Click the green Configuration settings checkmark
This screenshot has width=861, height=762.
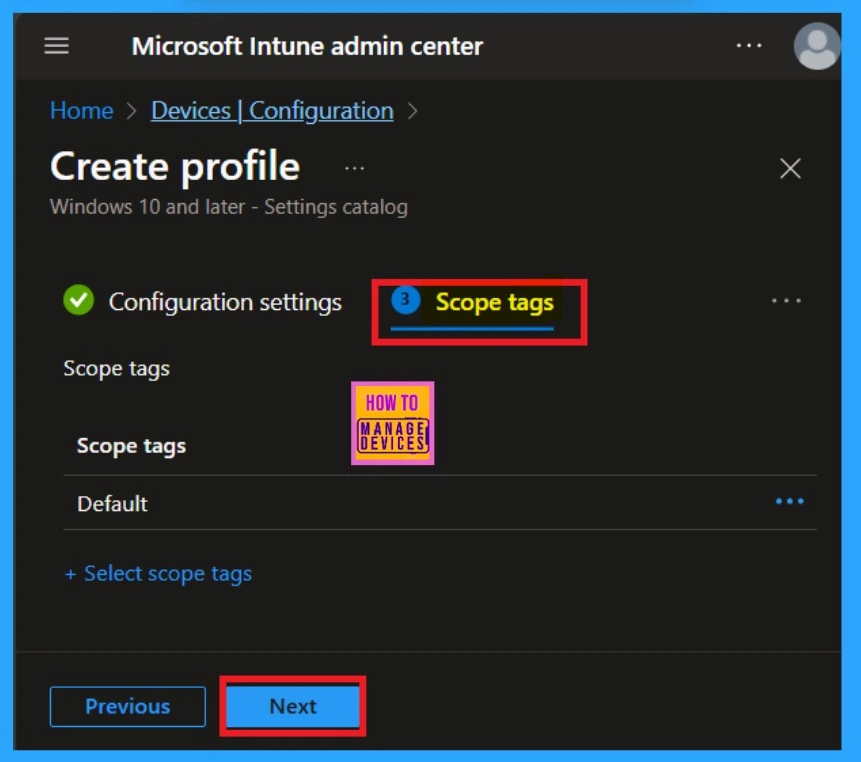tap(79, 300)
